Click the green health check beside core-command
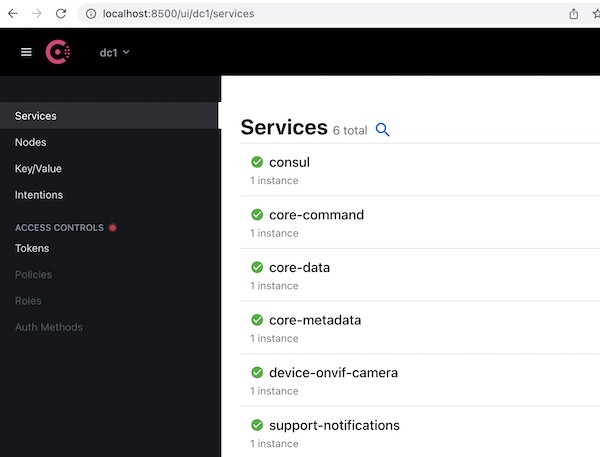 257,215
